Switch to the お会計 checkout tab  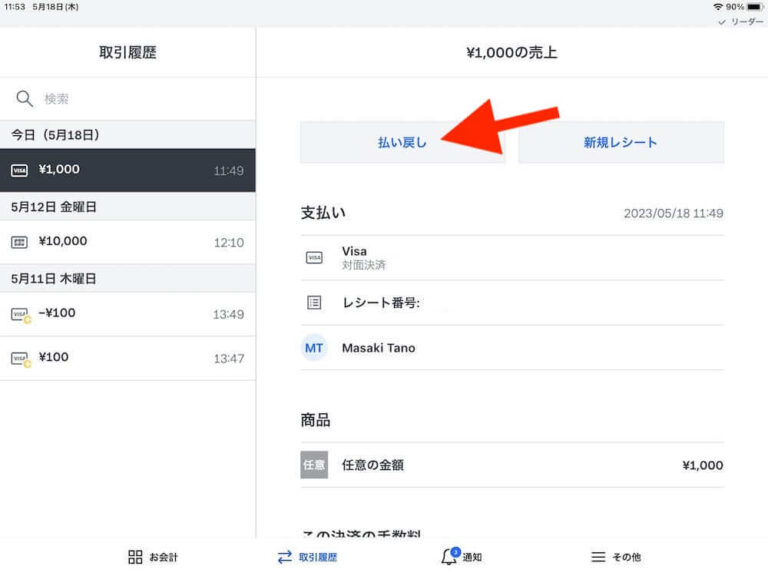click(x=153, y=557)
